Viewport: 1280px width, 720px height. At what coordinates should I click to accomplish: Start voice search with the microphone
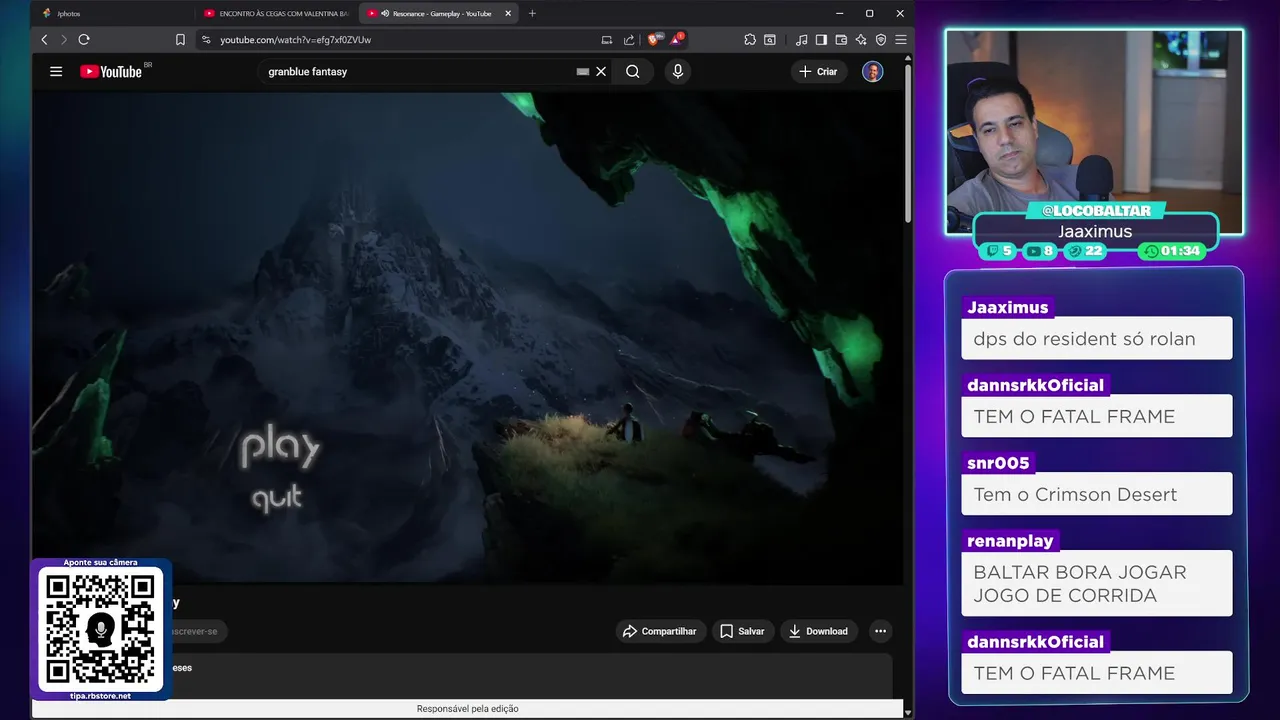[x=678, y=71]
